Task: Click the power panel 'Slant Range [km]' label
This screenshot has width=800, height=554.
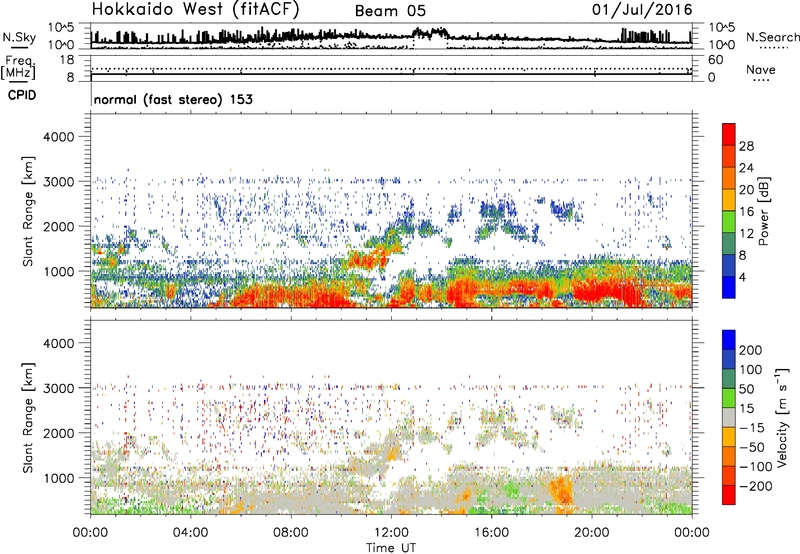Action: click(28, 211)
